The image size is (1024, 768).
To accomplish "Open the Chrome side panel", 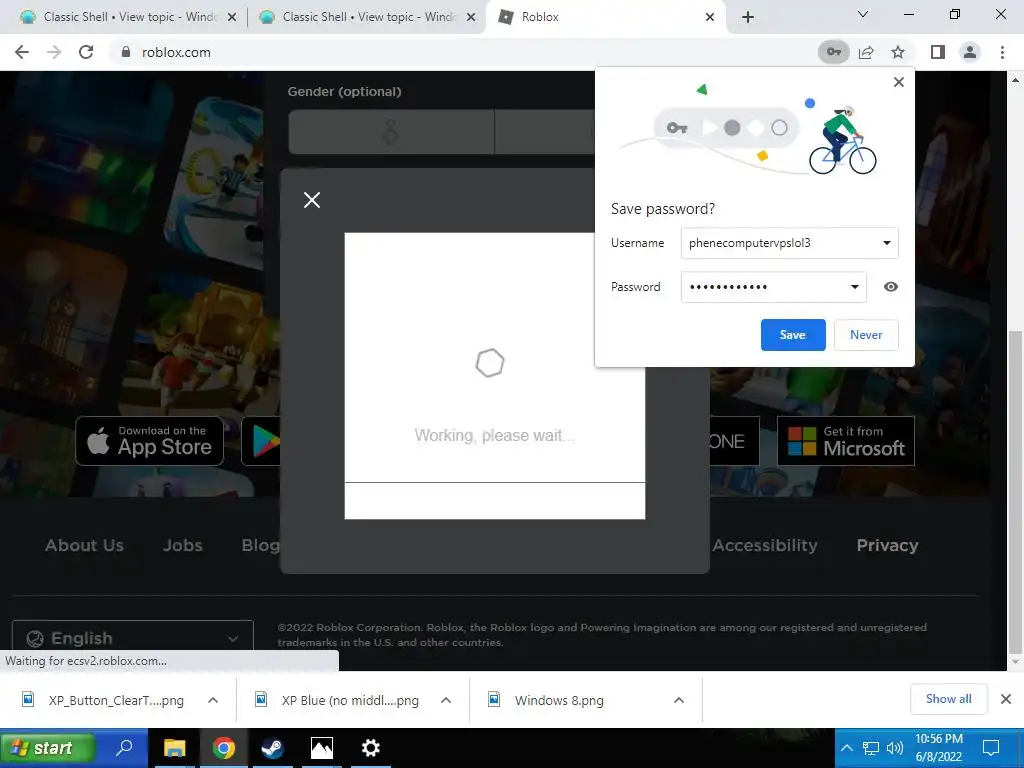I will point(938,52).
